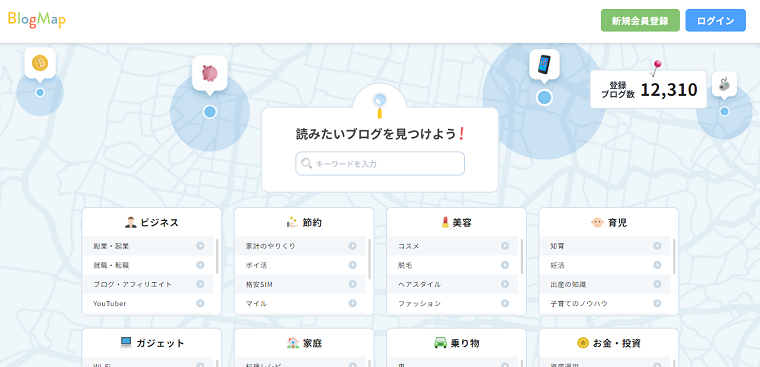Click the BlogMap logo
Screen dimensions: 760x367
[x=37, y=20]
